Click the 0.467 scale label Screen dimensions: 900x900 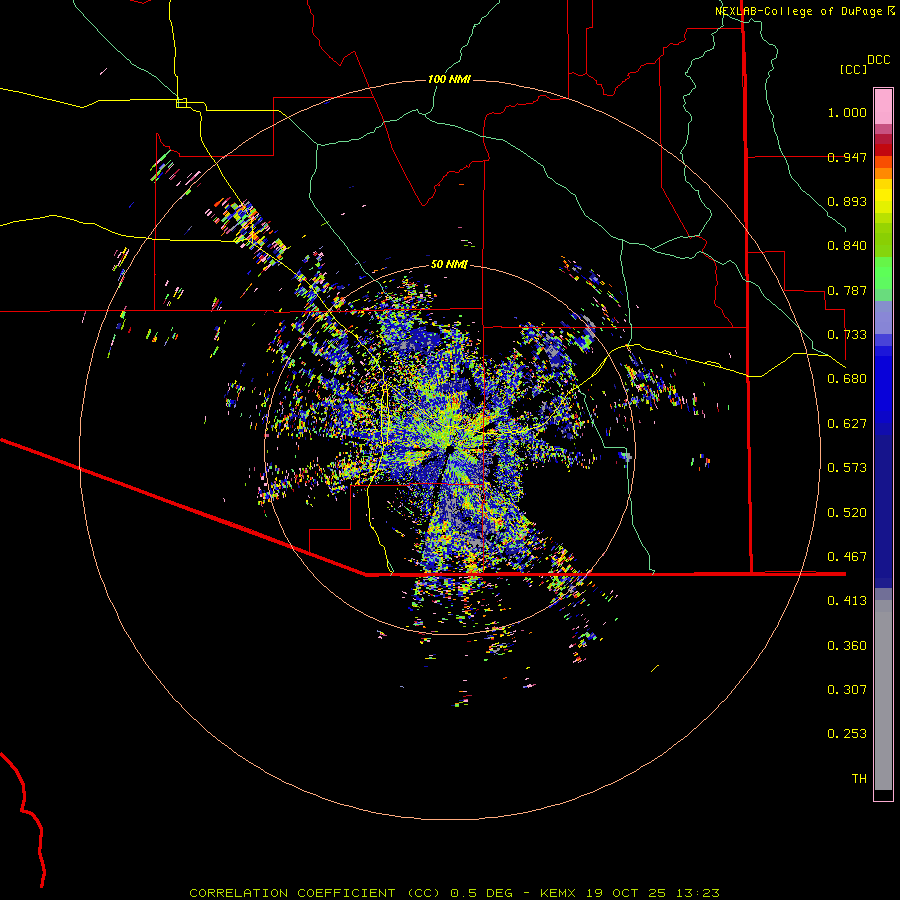(x=847, y=557)
